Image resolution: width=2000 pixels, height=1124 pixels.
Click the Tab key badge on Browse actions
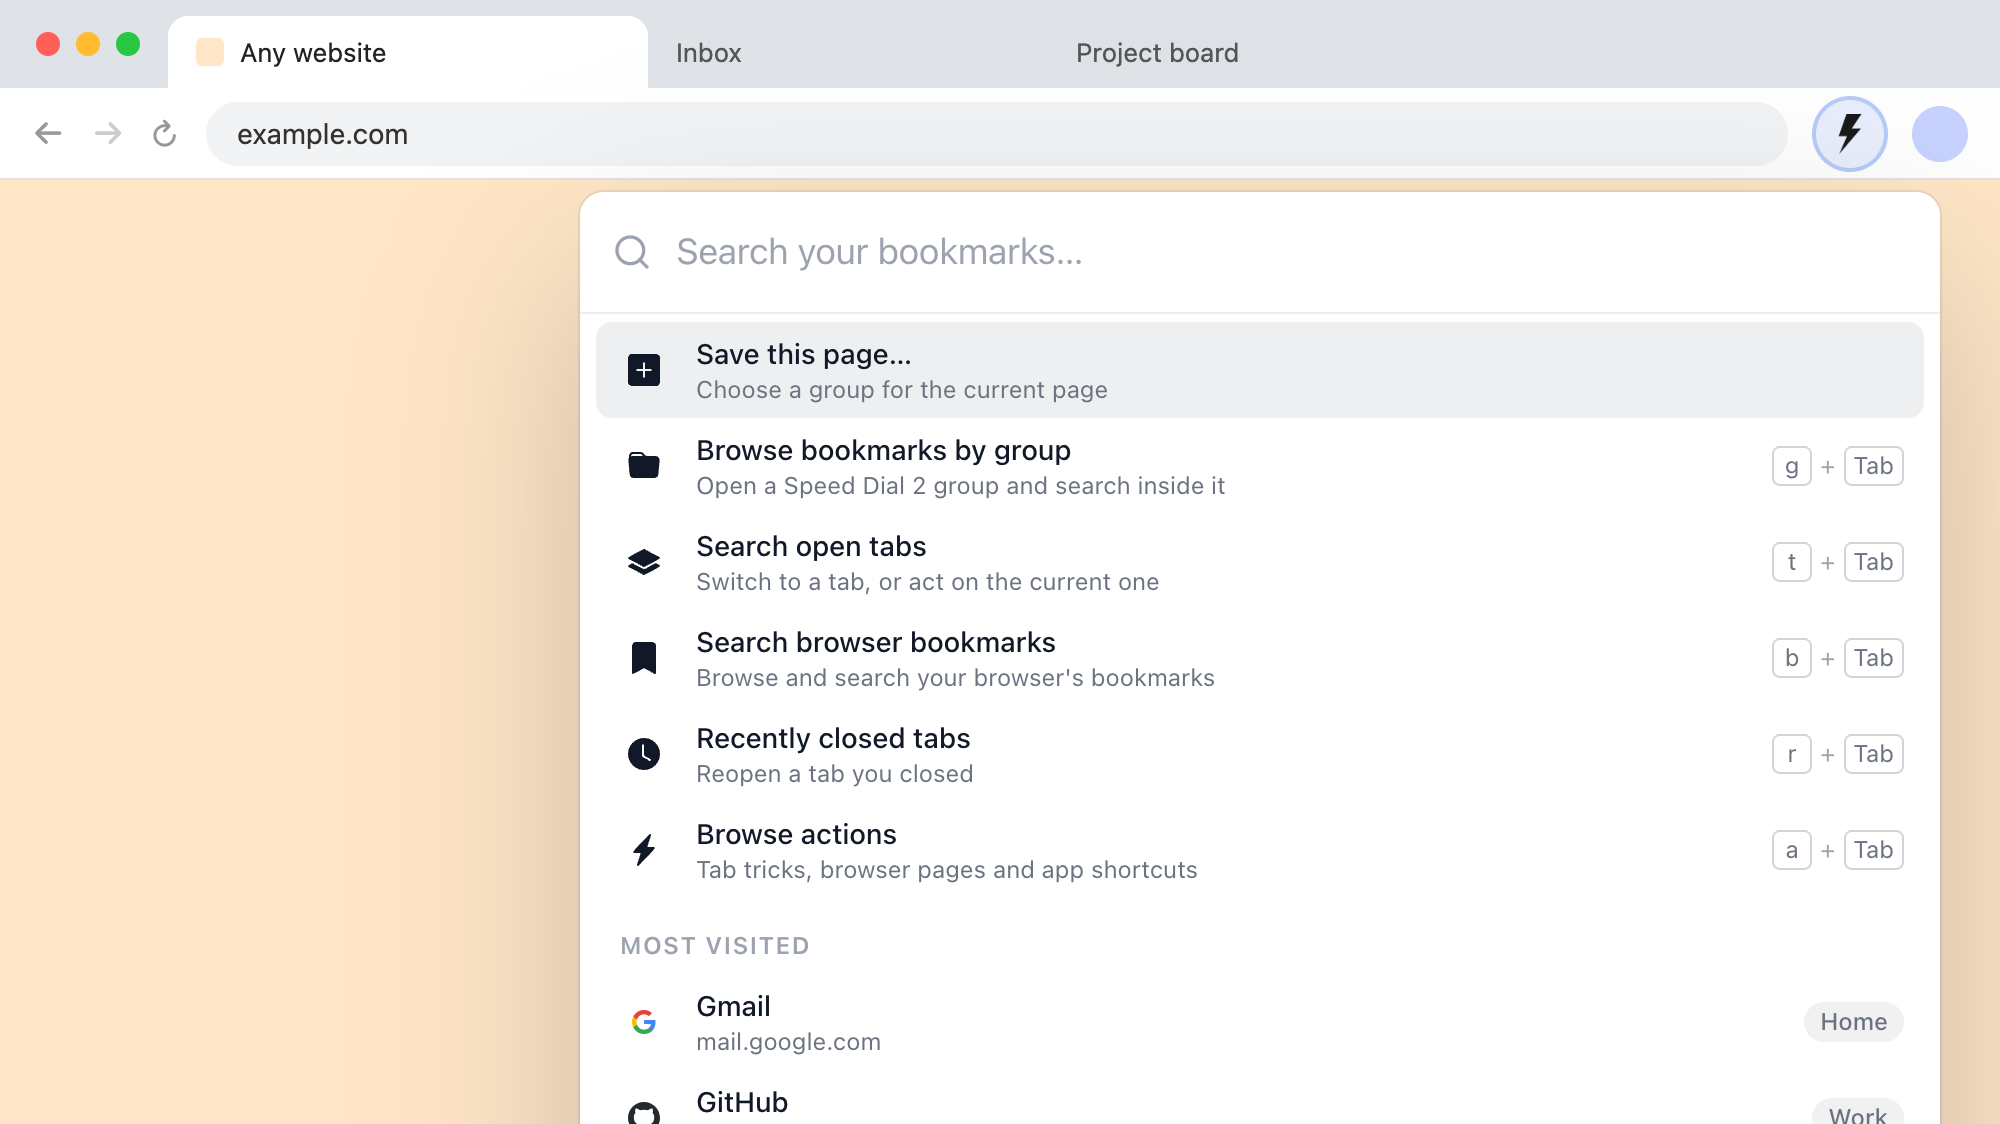[x=1873, y=850]
